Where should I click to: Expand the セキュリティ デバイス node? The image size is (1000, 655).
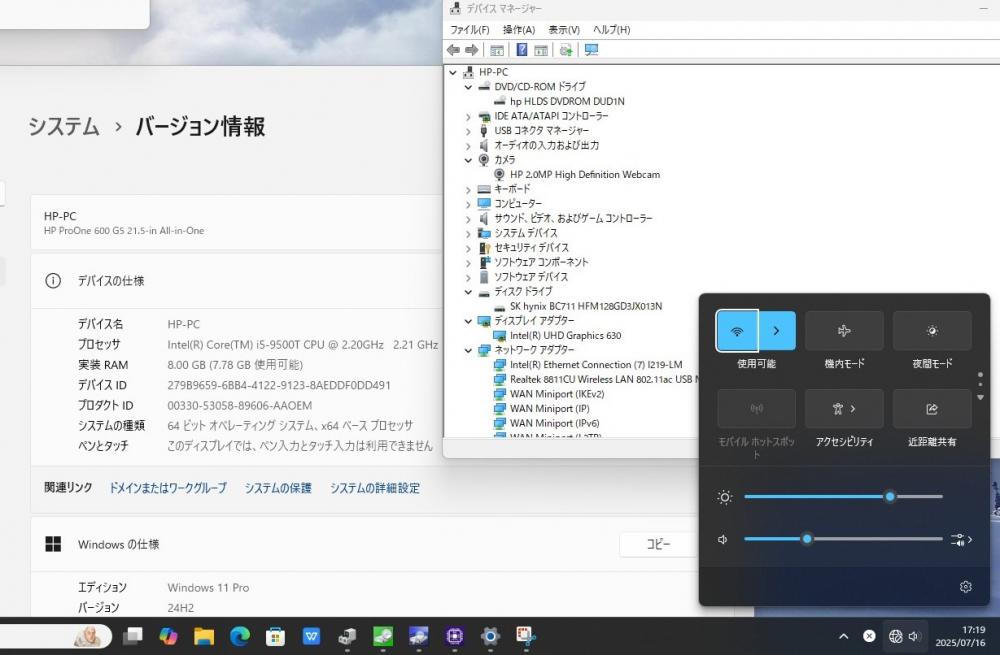point(468,249)
